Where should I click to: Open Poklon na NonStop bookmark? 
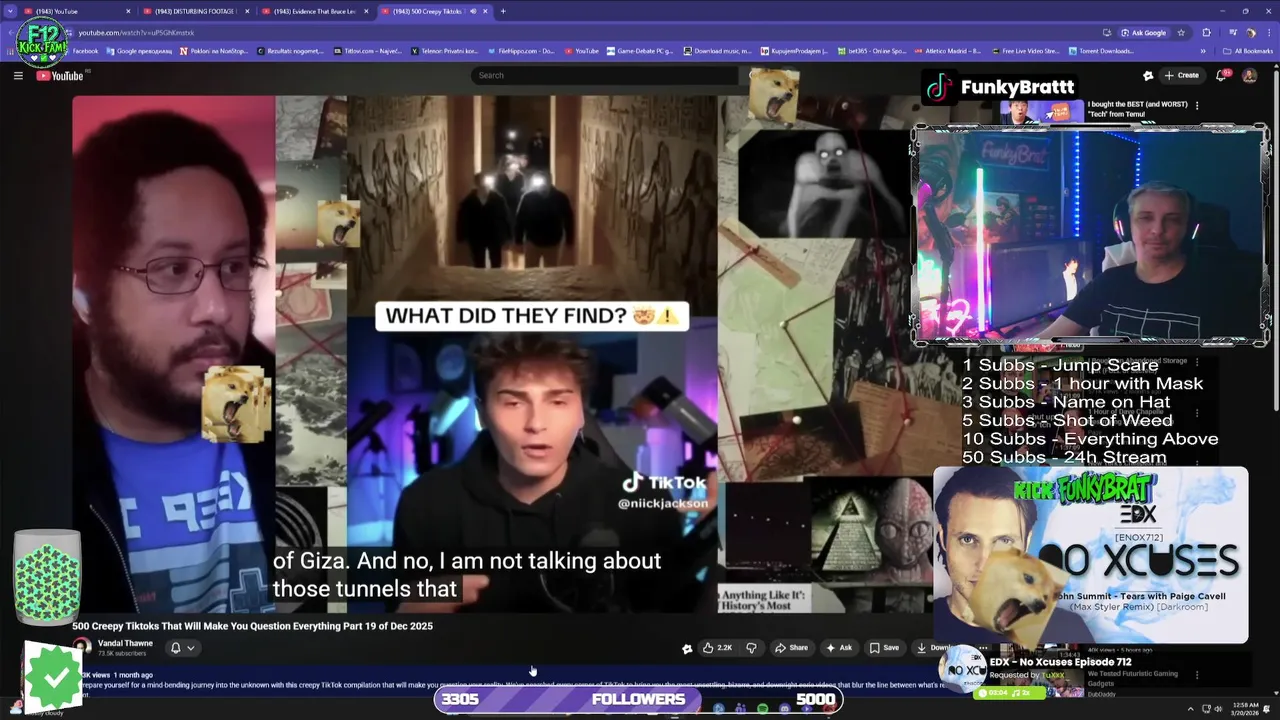(214, 51)
